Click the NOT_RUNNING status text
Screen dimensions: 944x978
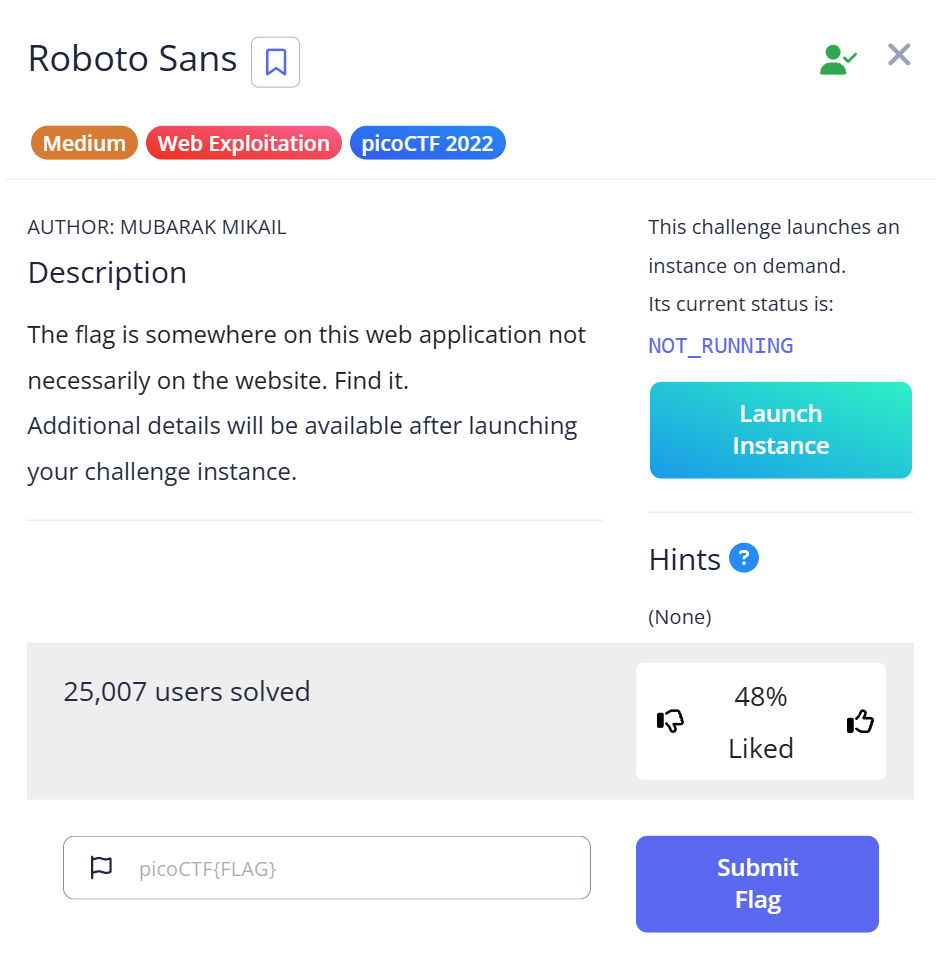tap(720, 346)
